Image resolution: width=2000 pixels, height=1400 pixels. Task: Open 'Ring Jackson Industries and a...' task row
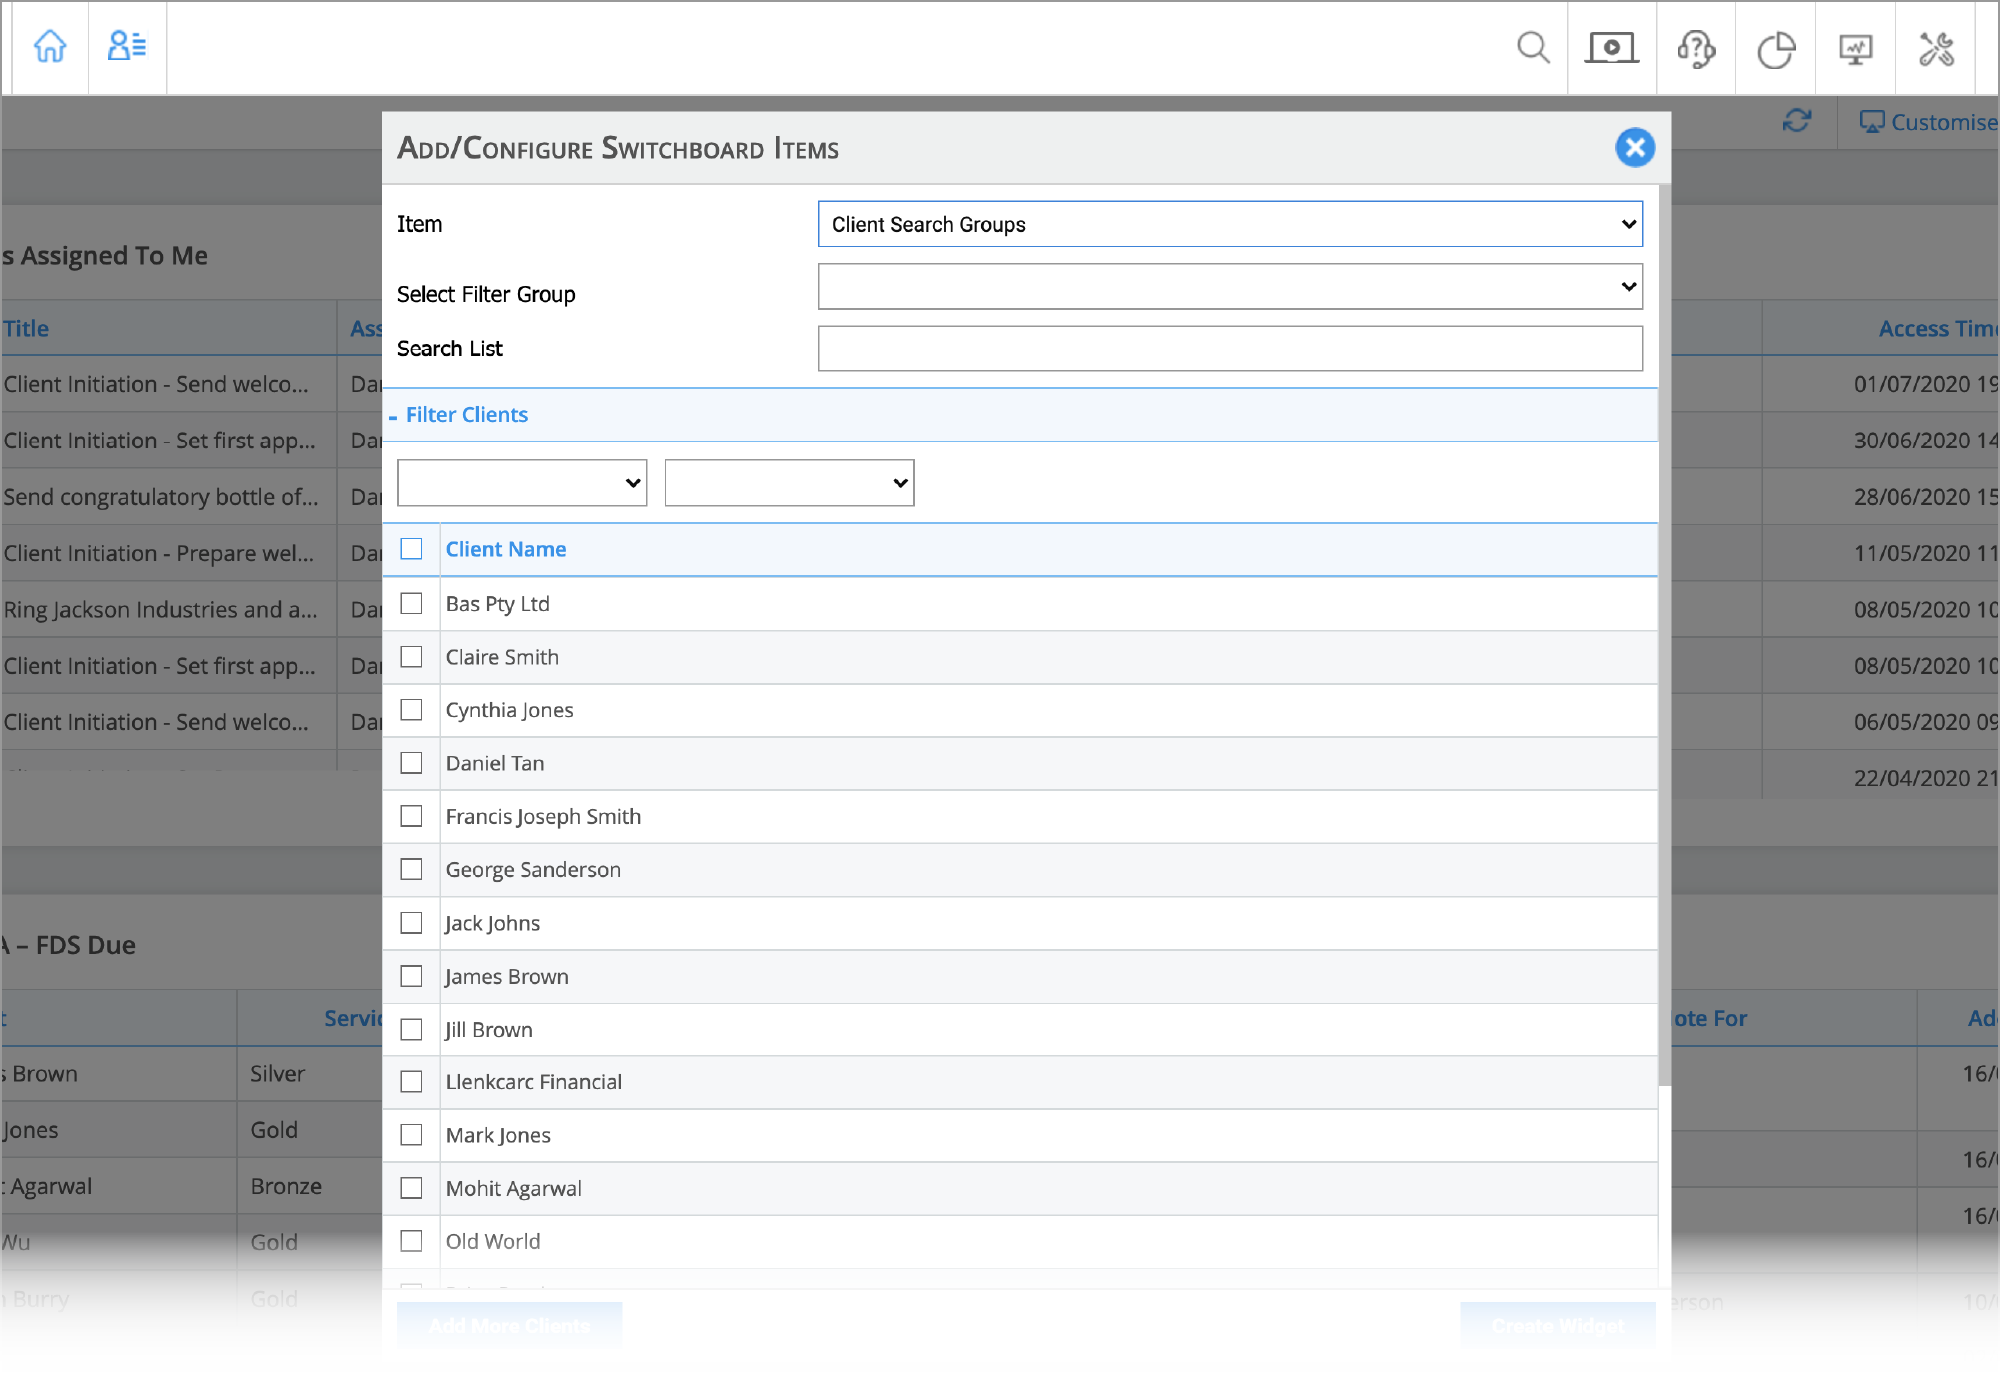160,610
